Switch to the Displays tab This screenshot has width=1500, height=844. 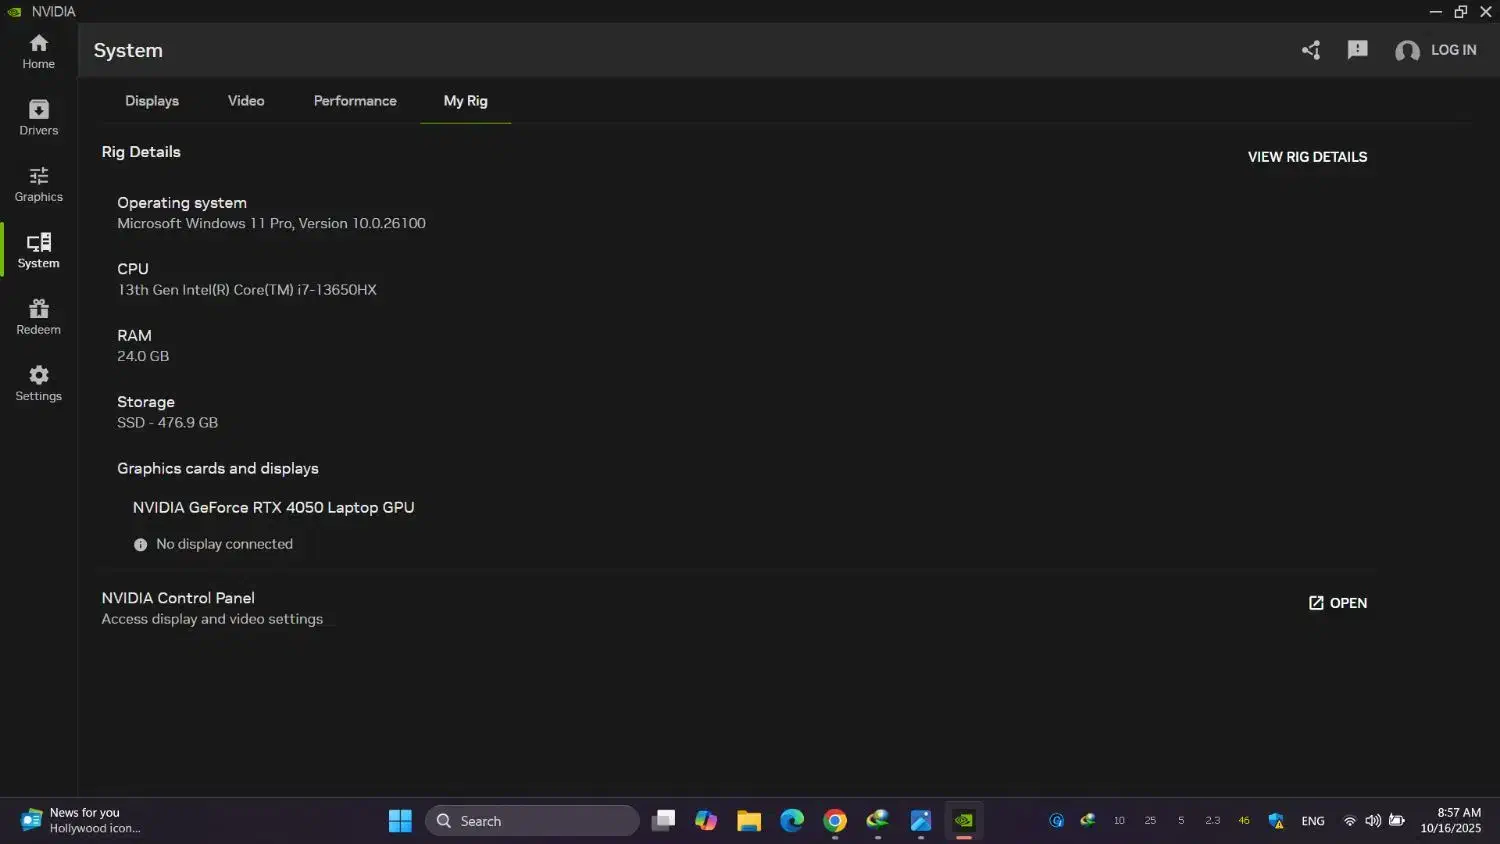pyautogui.click(x=152, y=101)
